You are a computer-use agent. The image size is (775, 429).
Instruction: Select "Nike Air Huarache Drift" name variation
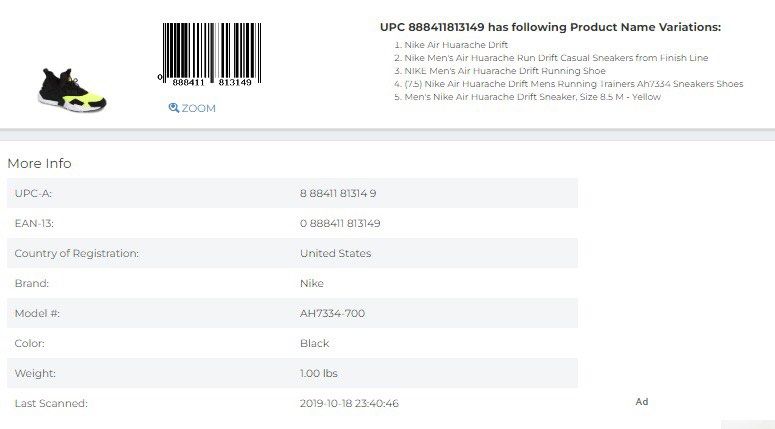point(456,45)
